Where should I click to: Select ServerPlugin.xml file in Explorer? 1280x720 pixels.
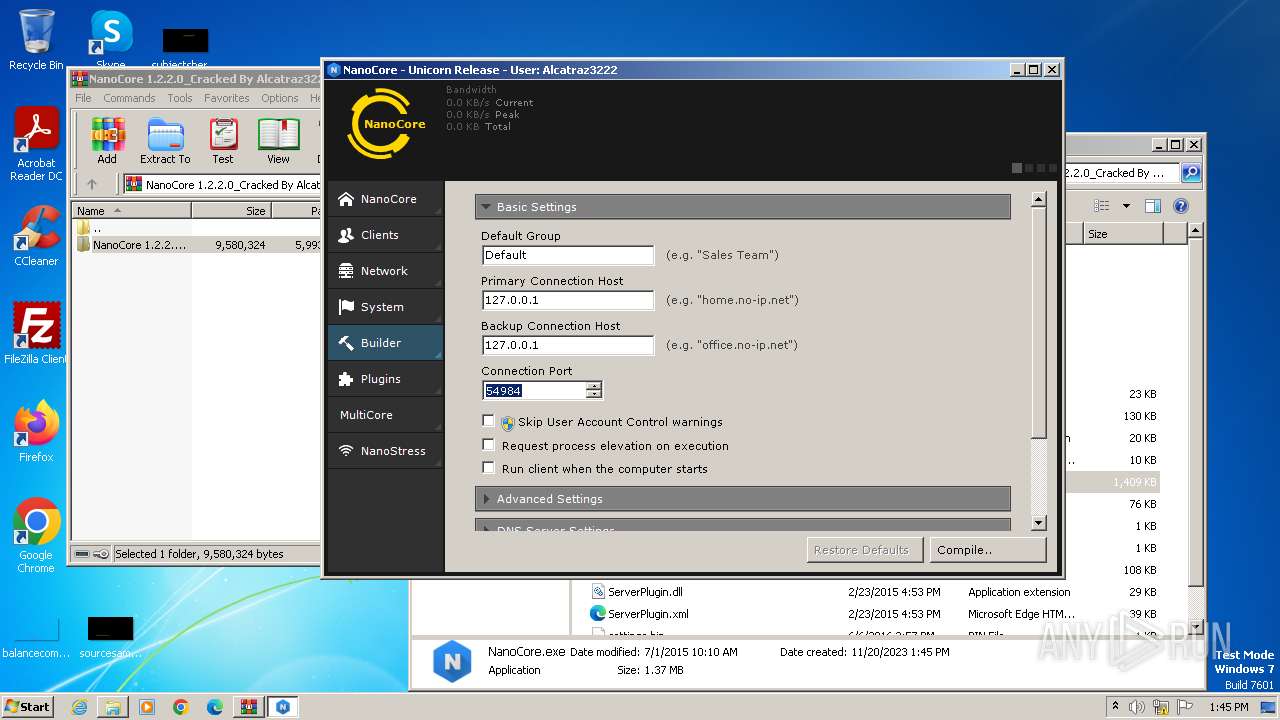click(x=648, y=614)
